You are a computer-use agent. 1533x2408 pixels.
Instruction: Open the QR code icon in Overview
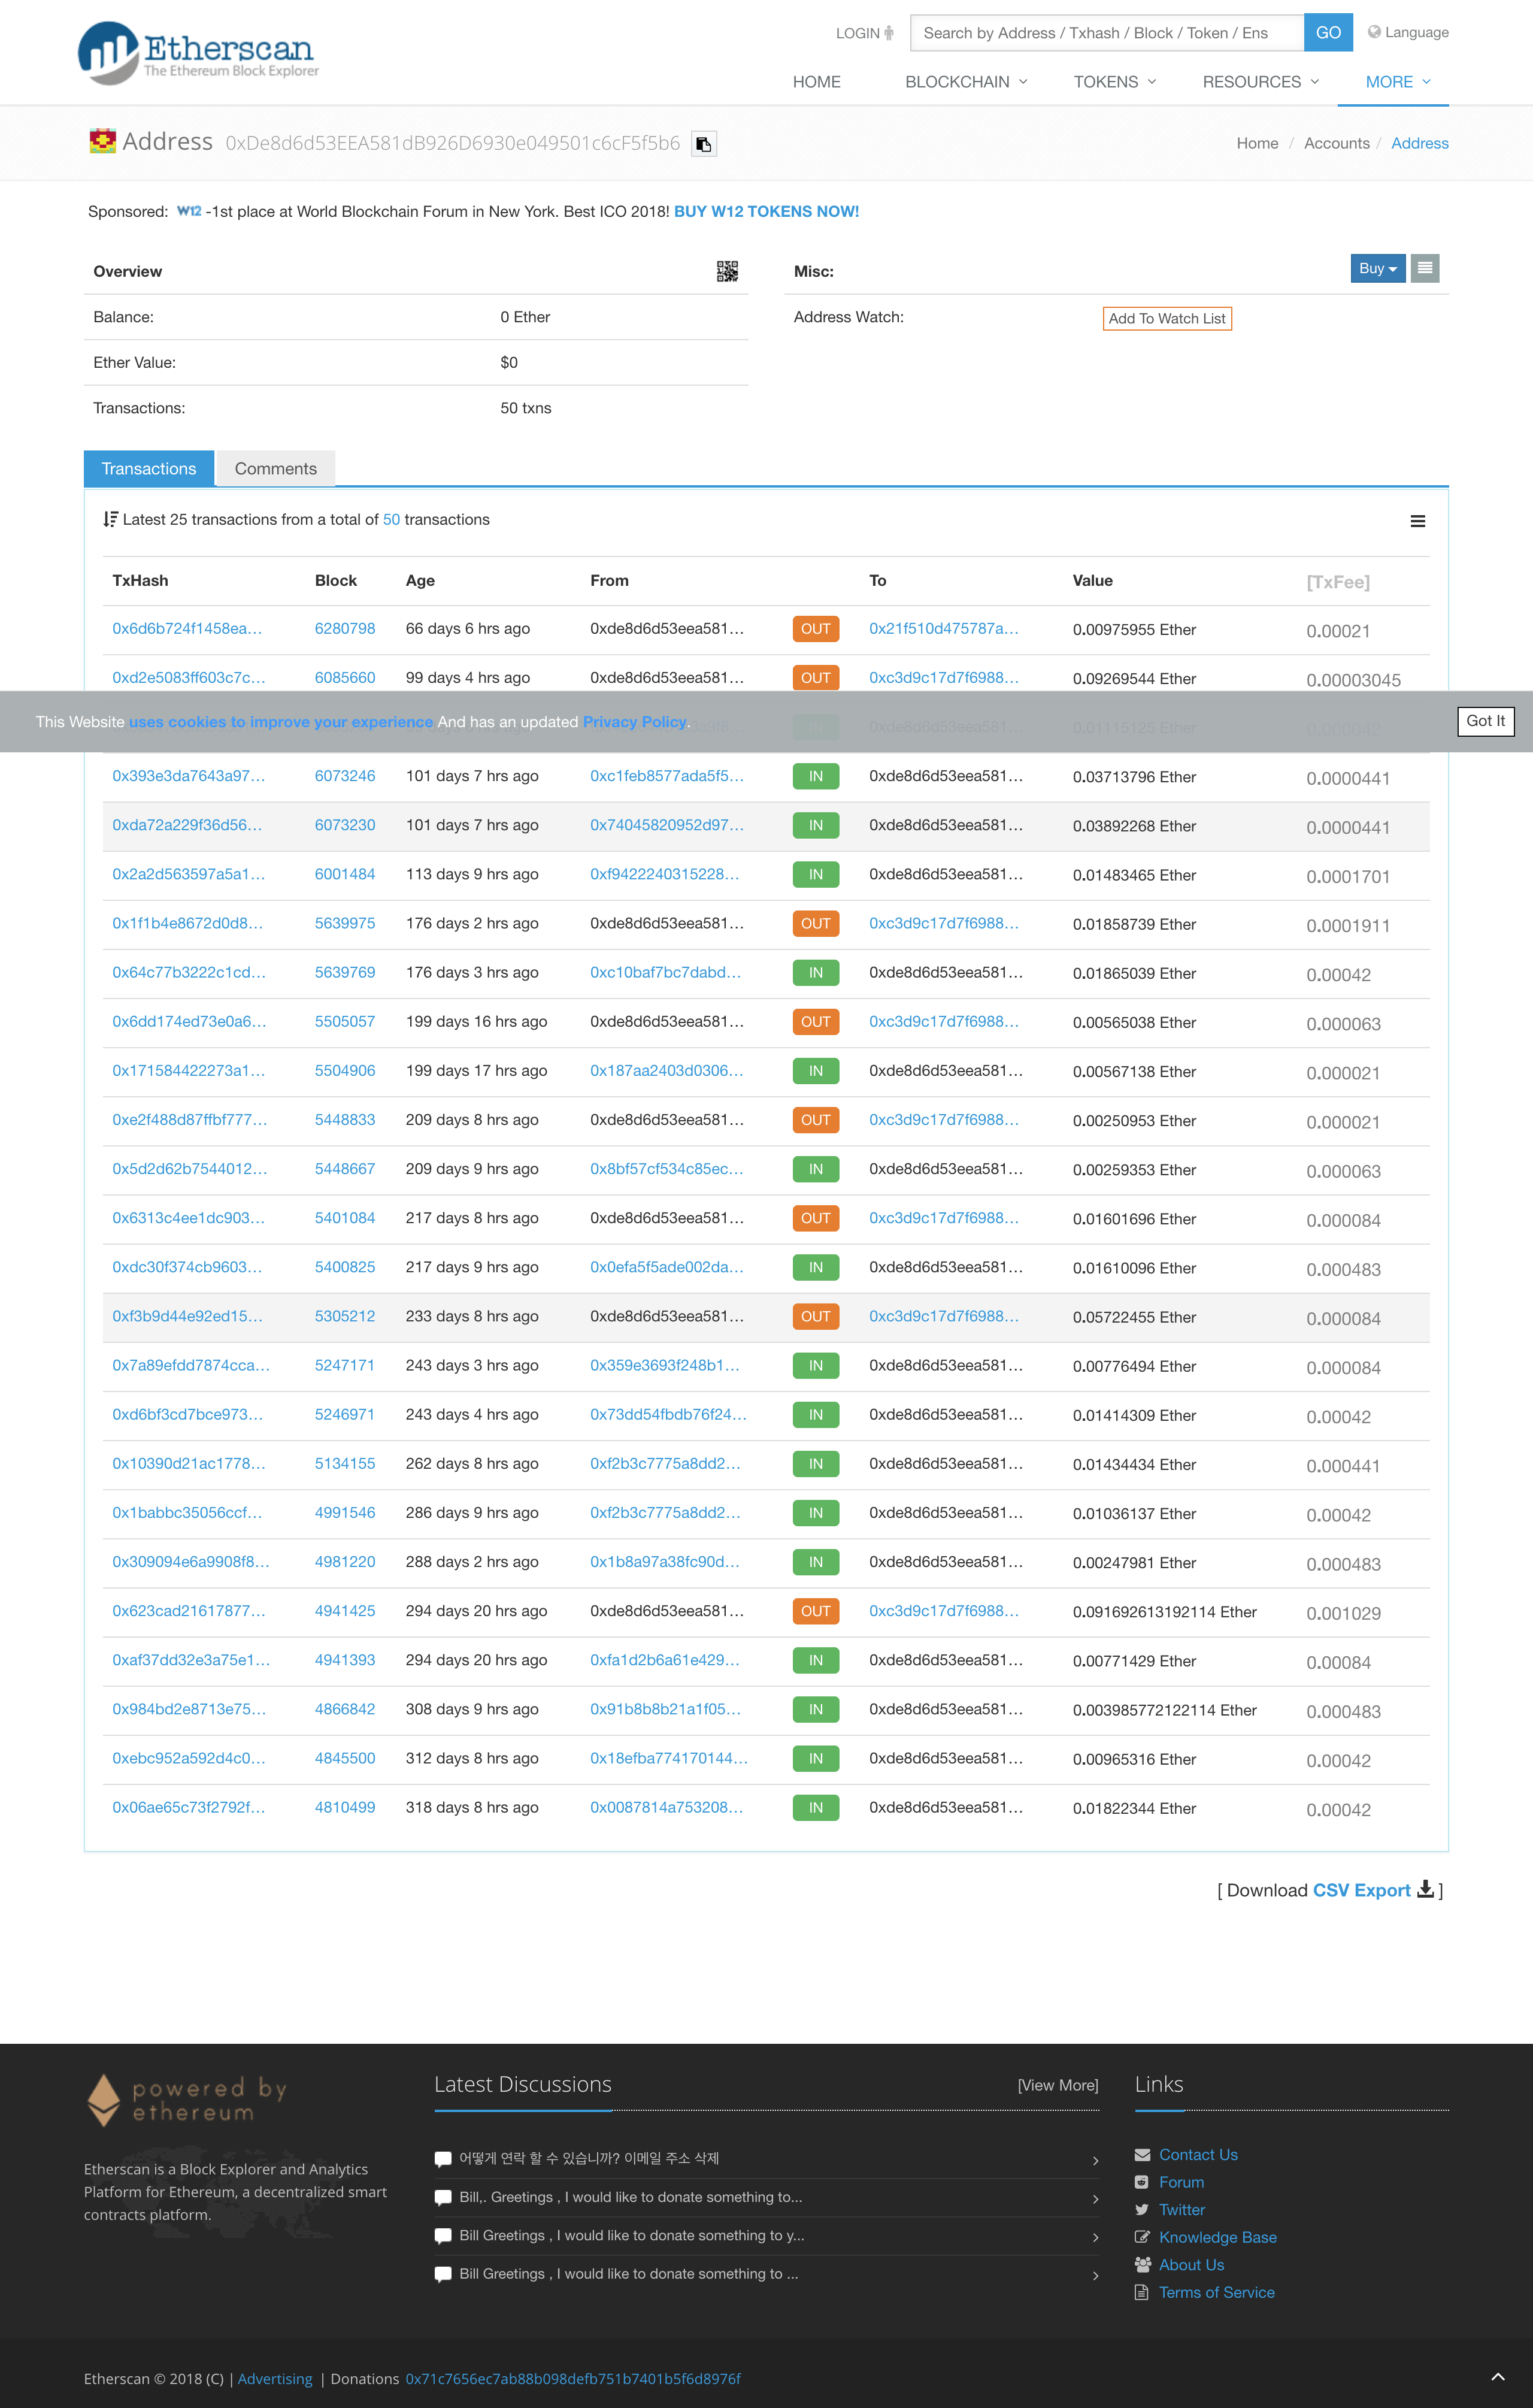coord(727,271)
